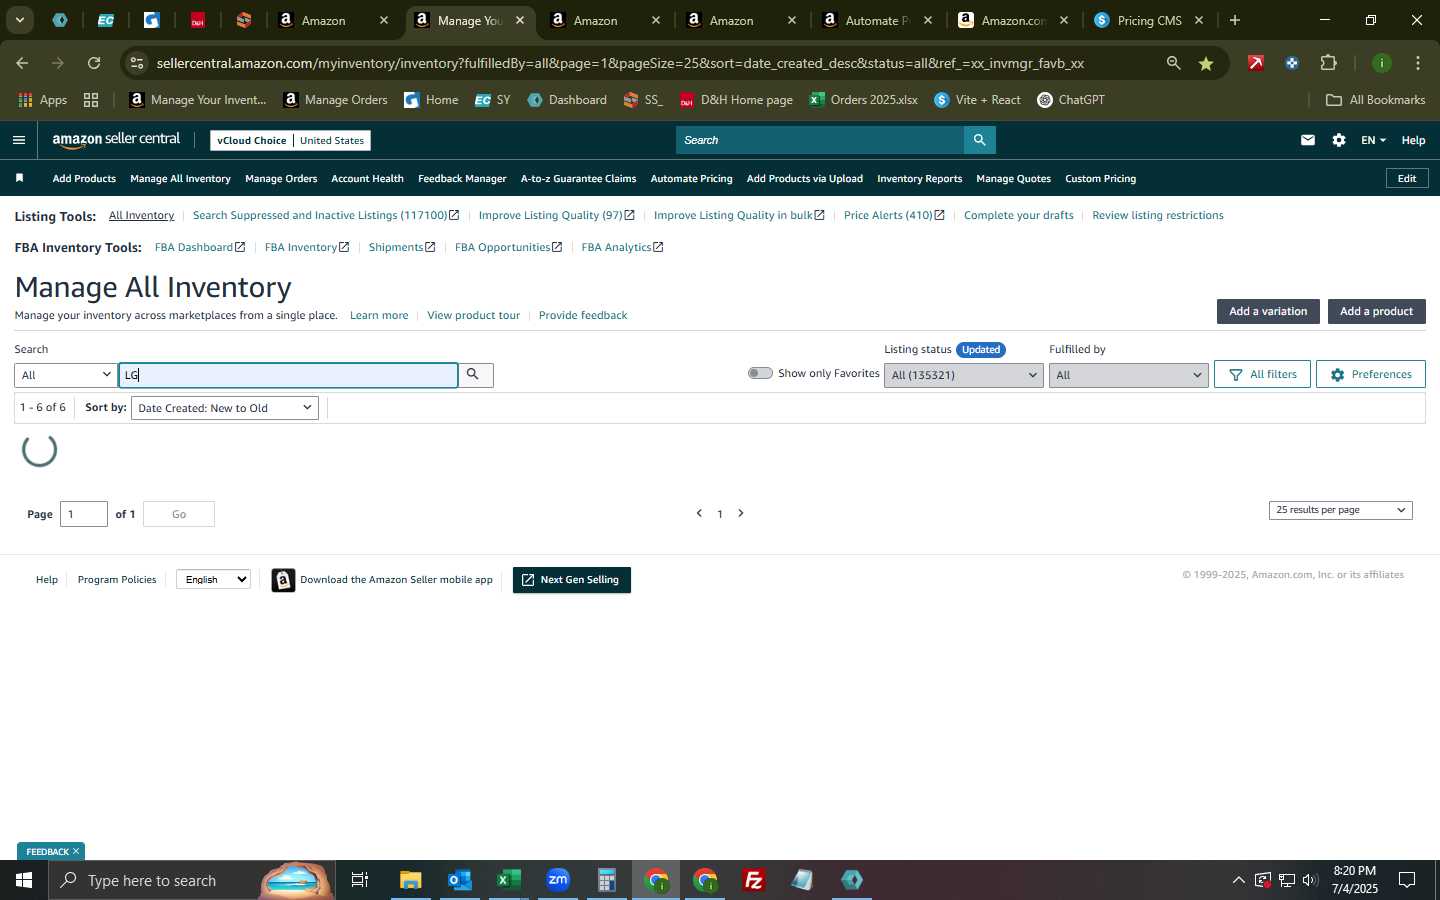Open All Bookmarks folder
This screenshot has width=1440, height=900.
coord(1375,100)
